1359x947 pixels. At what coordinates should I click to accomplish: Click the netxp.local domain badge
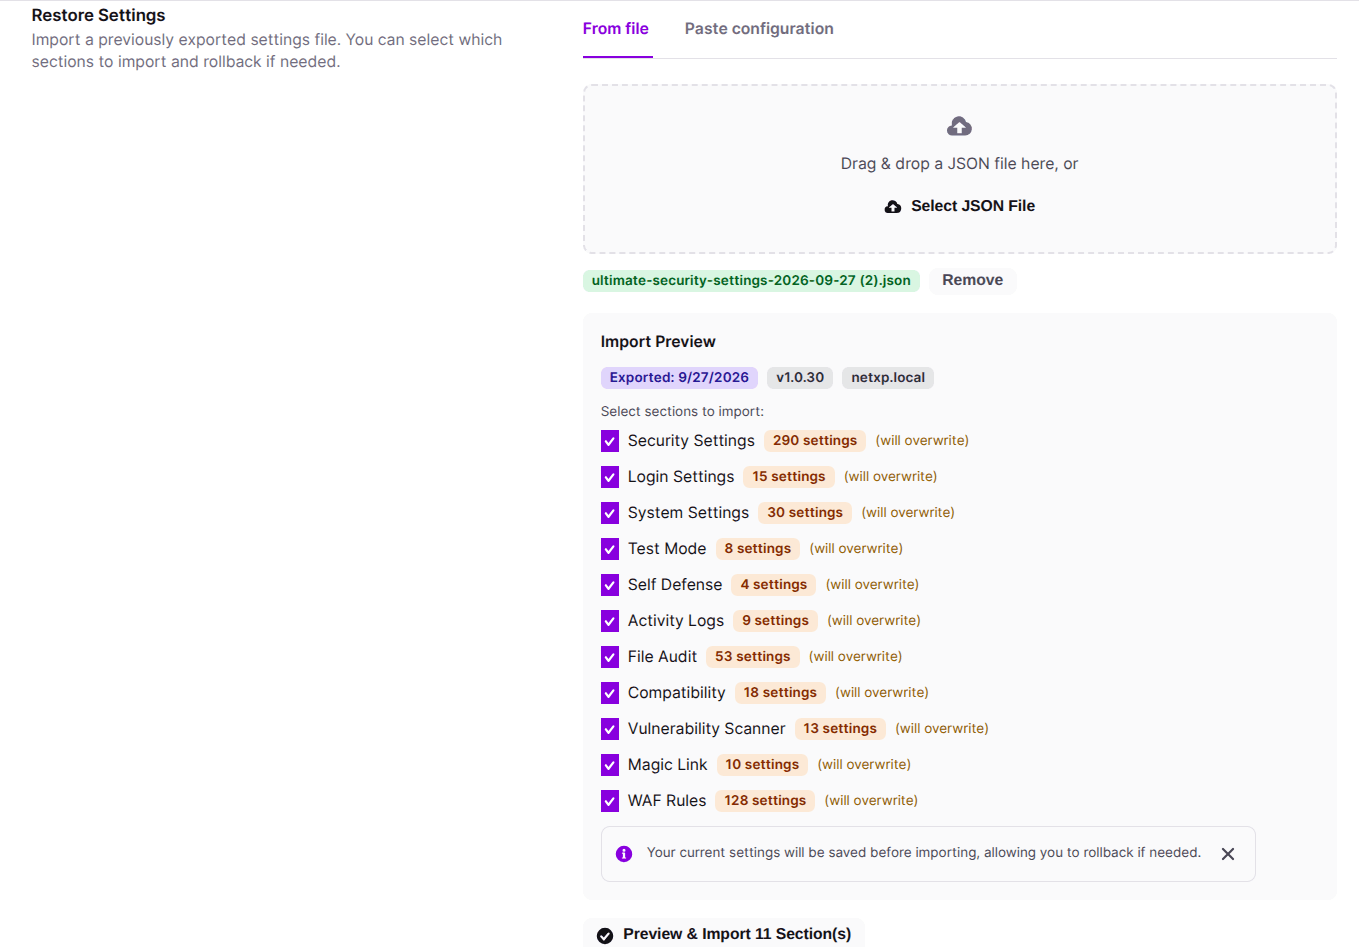tap(888, 378)
